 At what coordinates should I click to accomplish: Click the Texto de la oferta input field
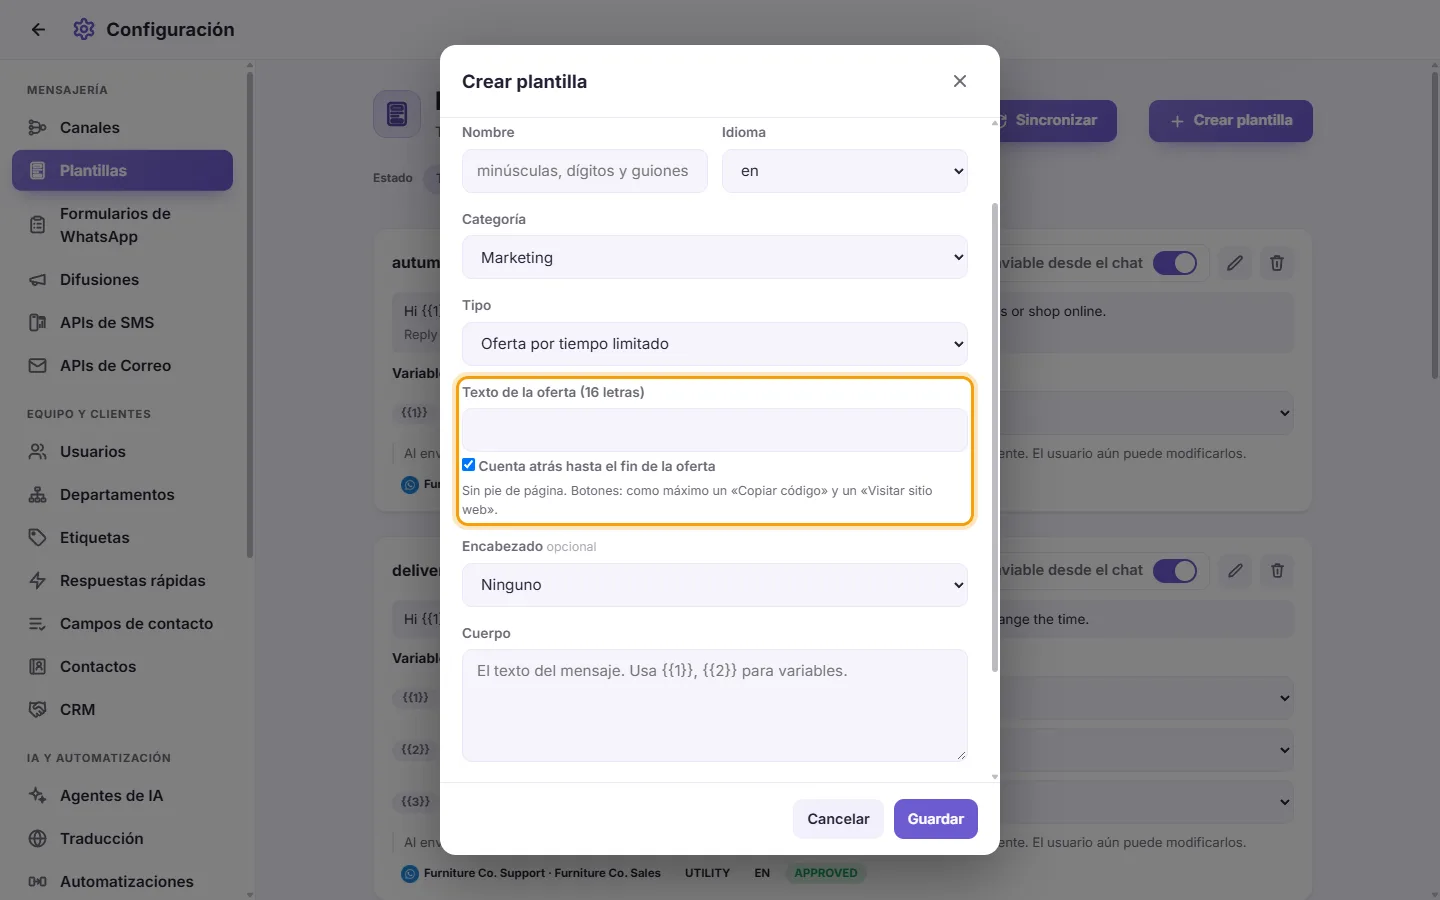(x=715, y=430)
